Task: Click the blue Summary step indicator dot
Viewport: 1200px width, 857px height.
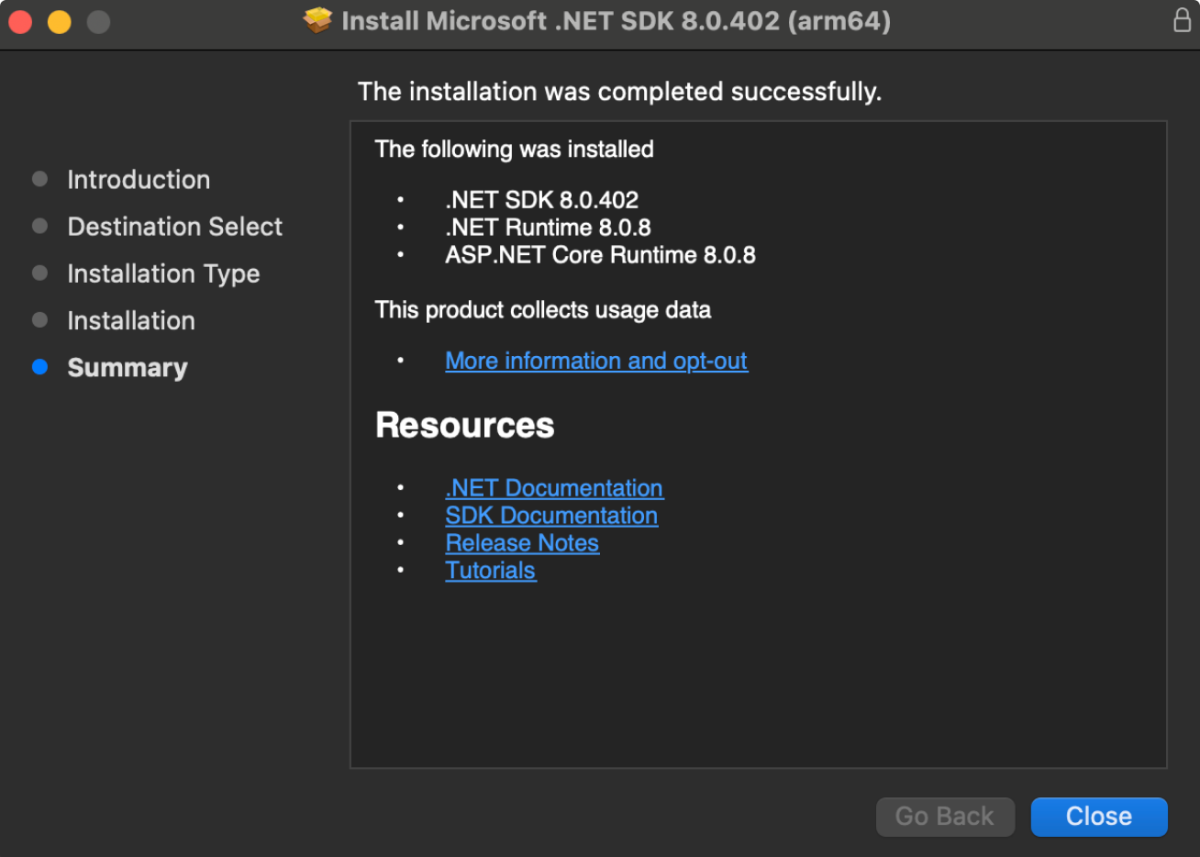Action: point(40,367)
